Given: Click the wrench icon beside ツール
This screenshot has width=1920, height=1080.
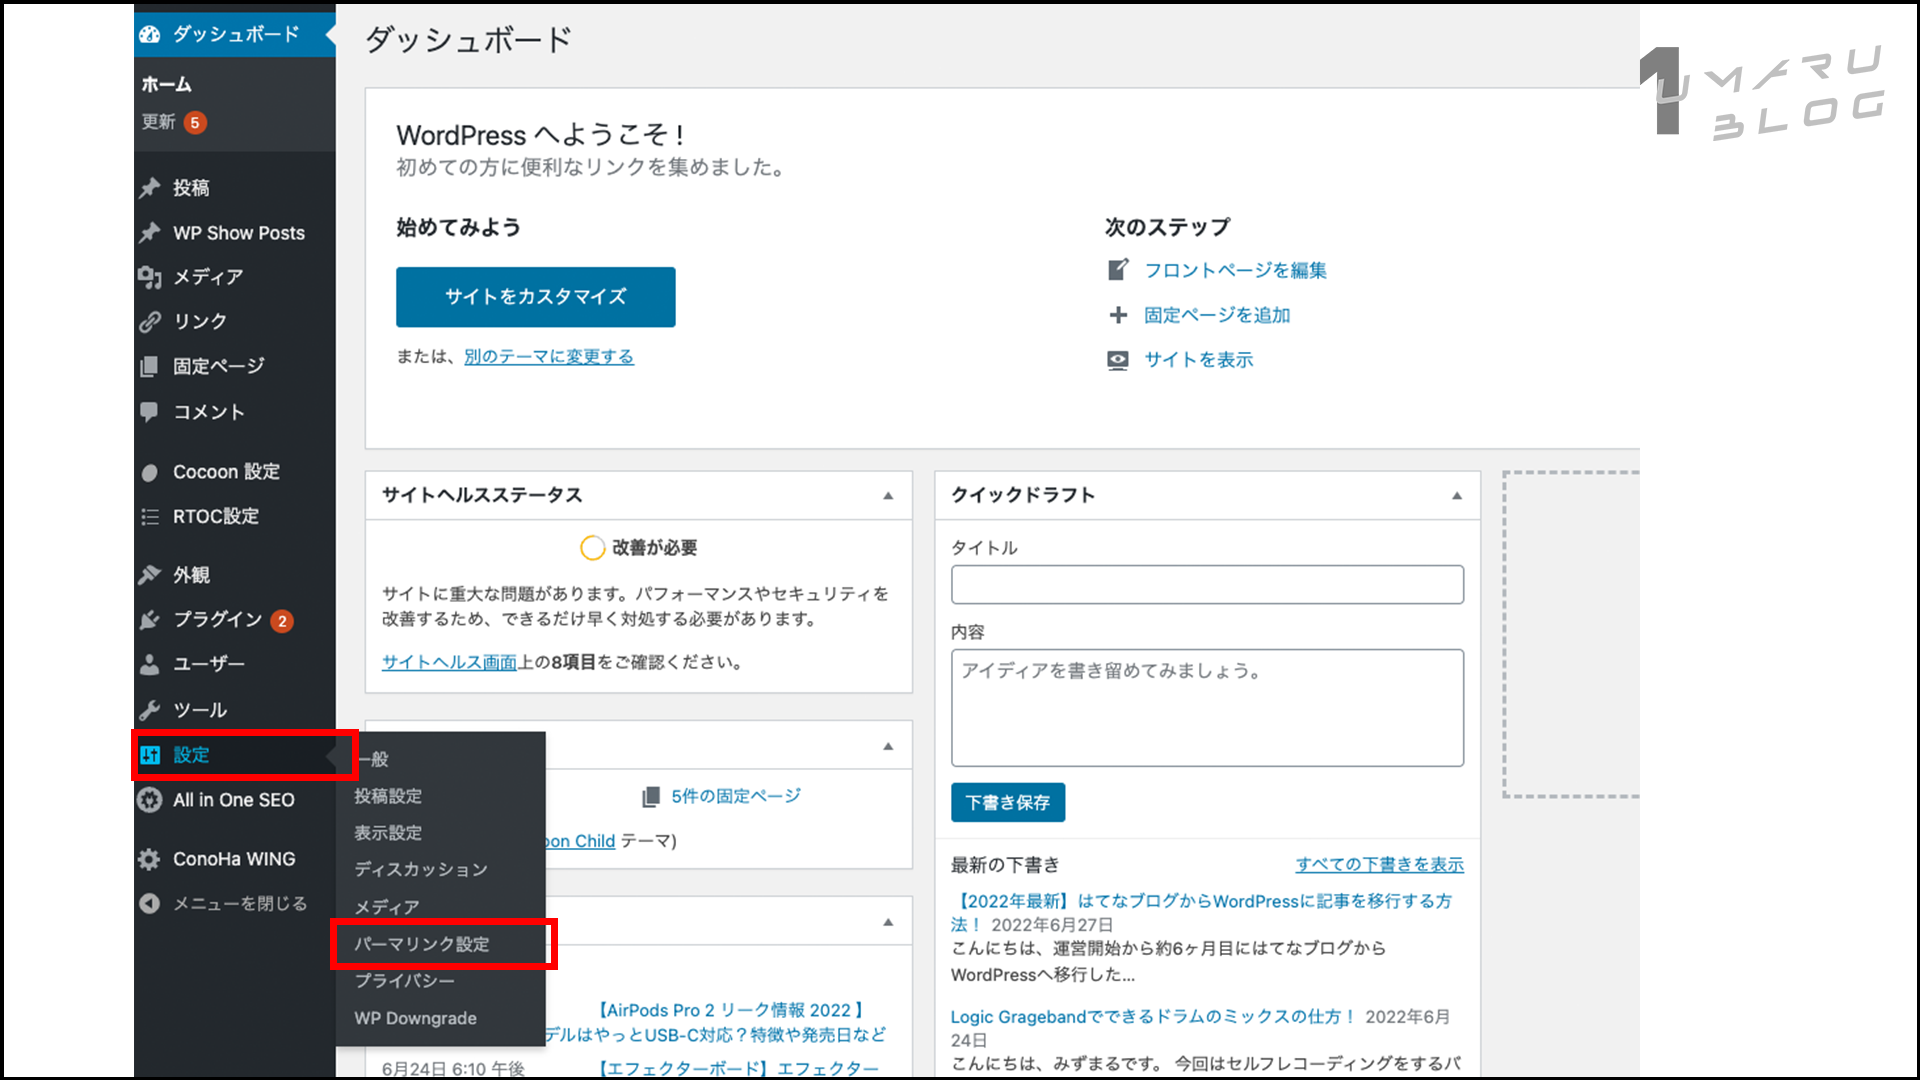Looking at the screenshot, I should point(150,710).
